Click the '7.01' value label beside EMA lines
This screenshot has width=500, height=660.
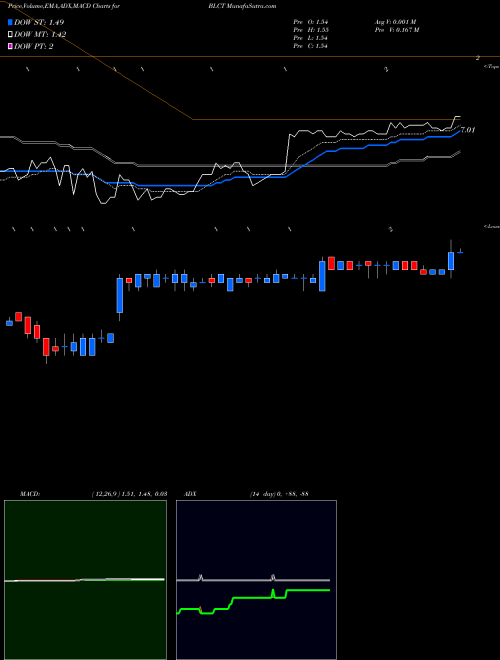[468, 130]
